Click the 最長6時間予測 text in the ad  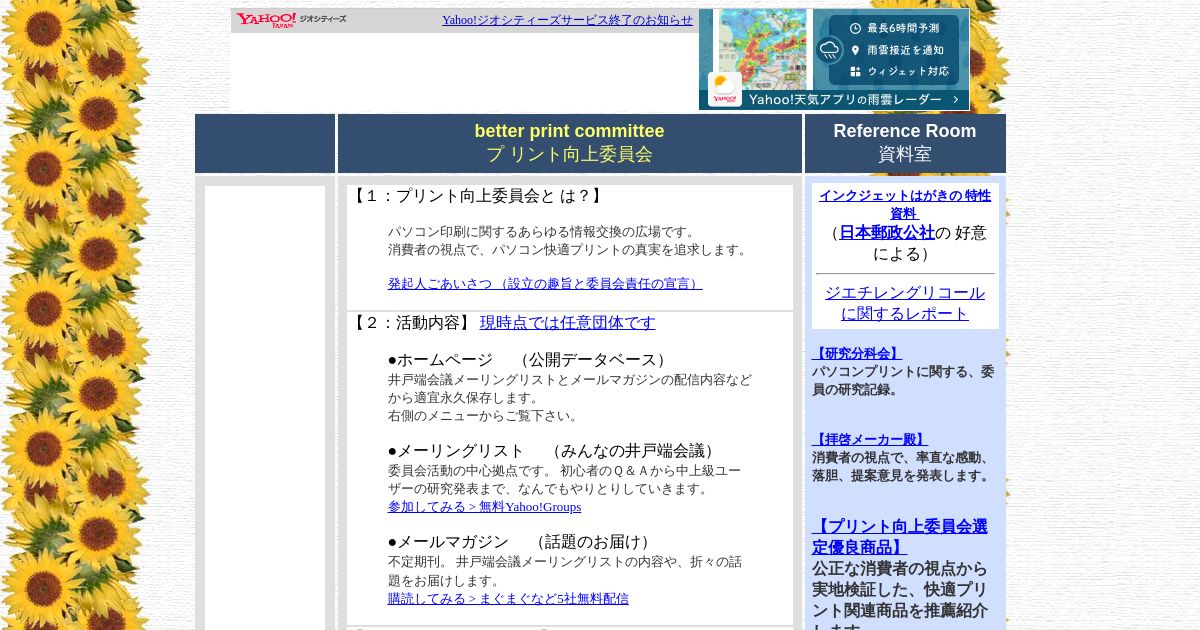903,28
